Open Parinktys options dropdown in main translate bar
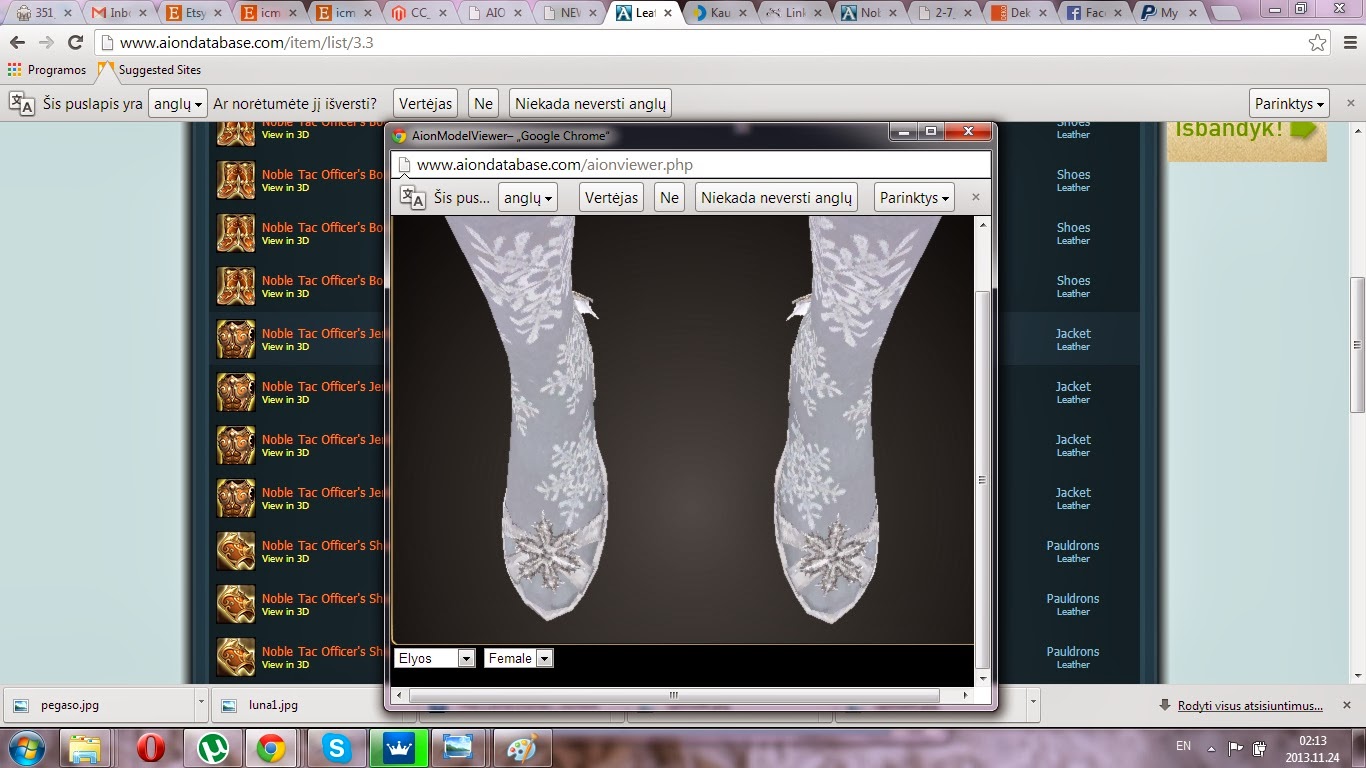Screen dimensions: 1366x768 (1290, 103)
